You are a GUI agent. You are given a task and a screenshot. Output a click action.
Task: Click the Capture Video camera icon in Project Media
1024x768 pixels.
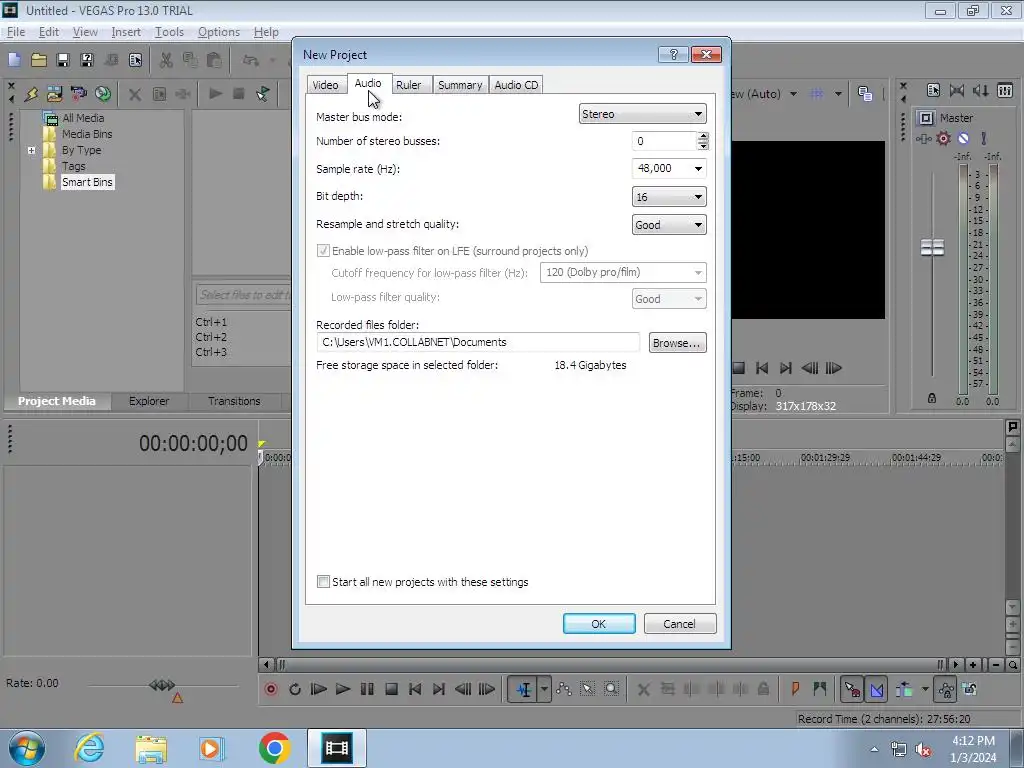click(x=78, y=93)
